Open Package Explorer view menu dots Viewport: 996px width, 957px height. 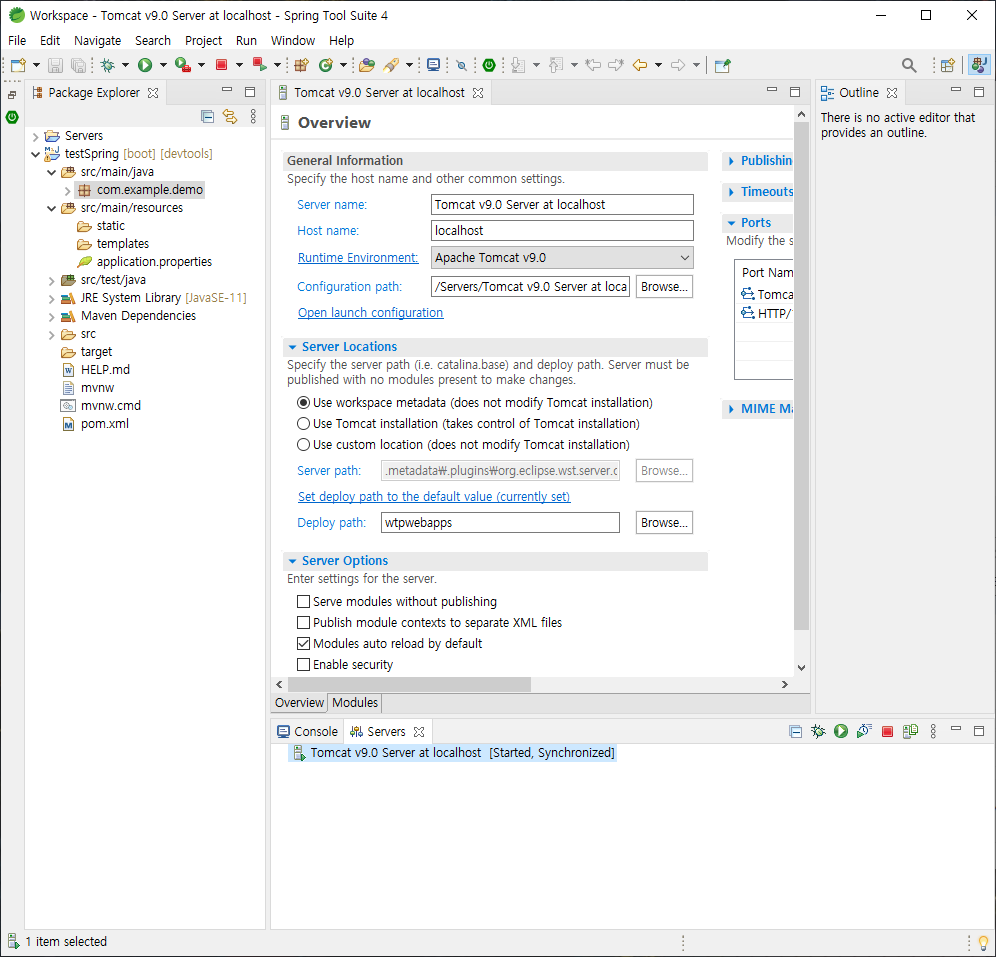253,116
